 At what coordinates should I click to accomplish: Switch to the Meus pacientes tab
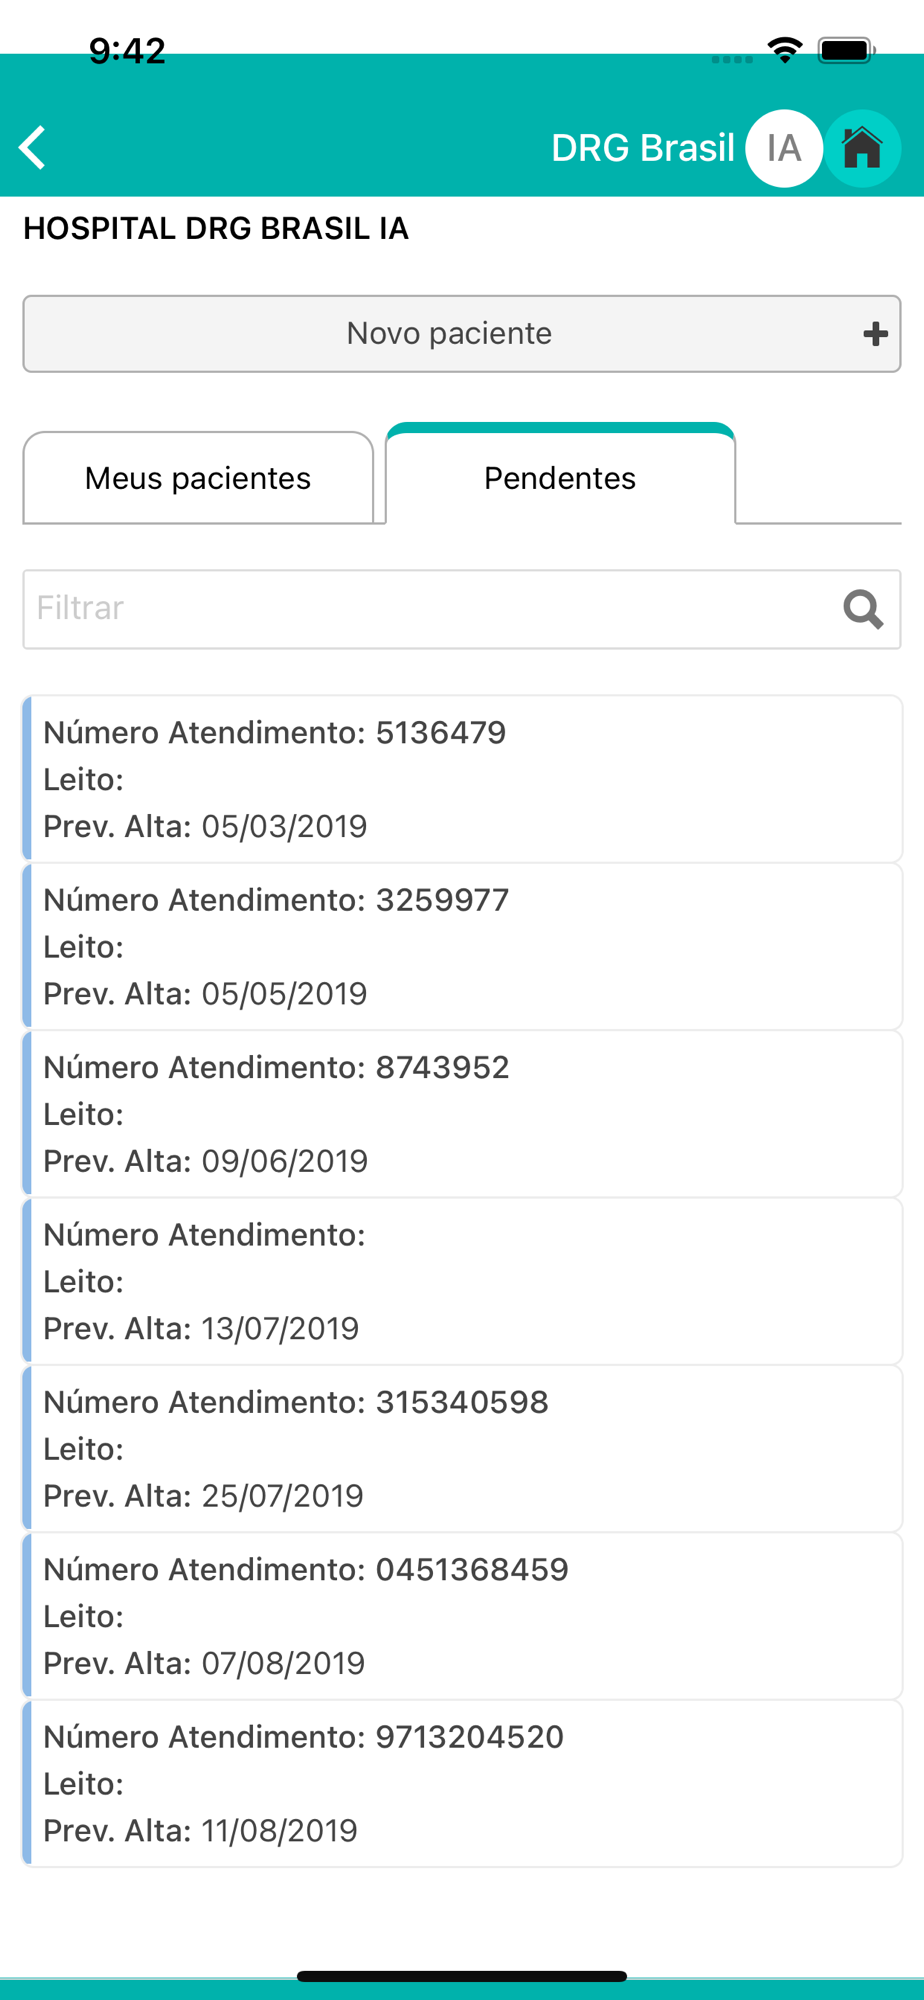pyautogui.click(x=198, y=478)
